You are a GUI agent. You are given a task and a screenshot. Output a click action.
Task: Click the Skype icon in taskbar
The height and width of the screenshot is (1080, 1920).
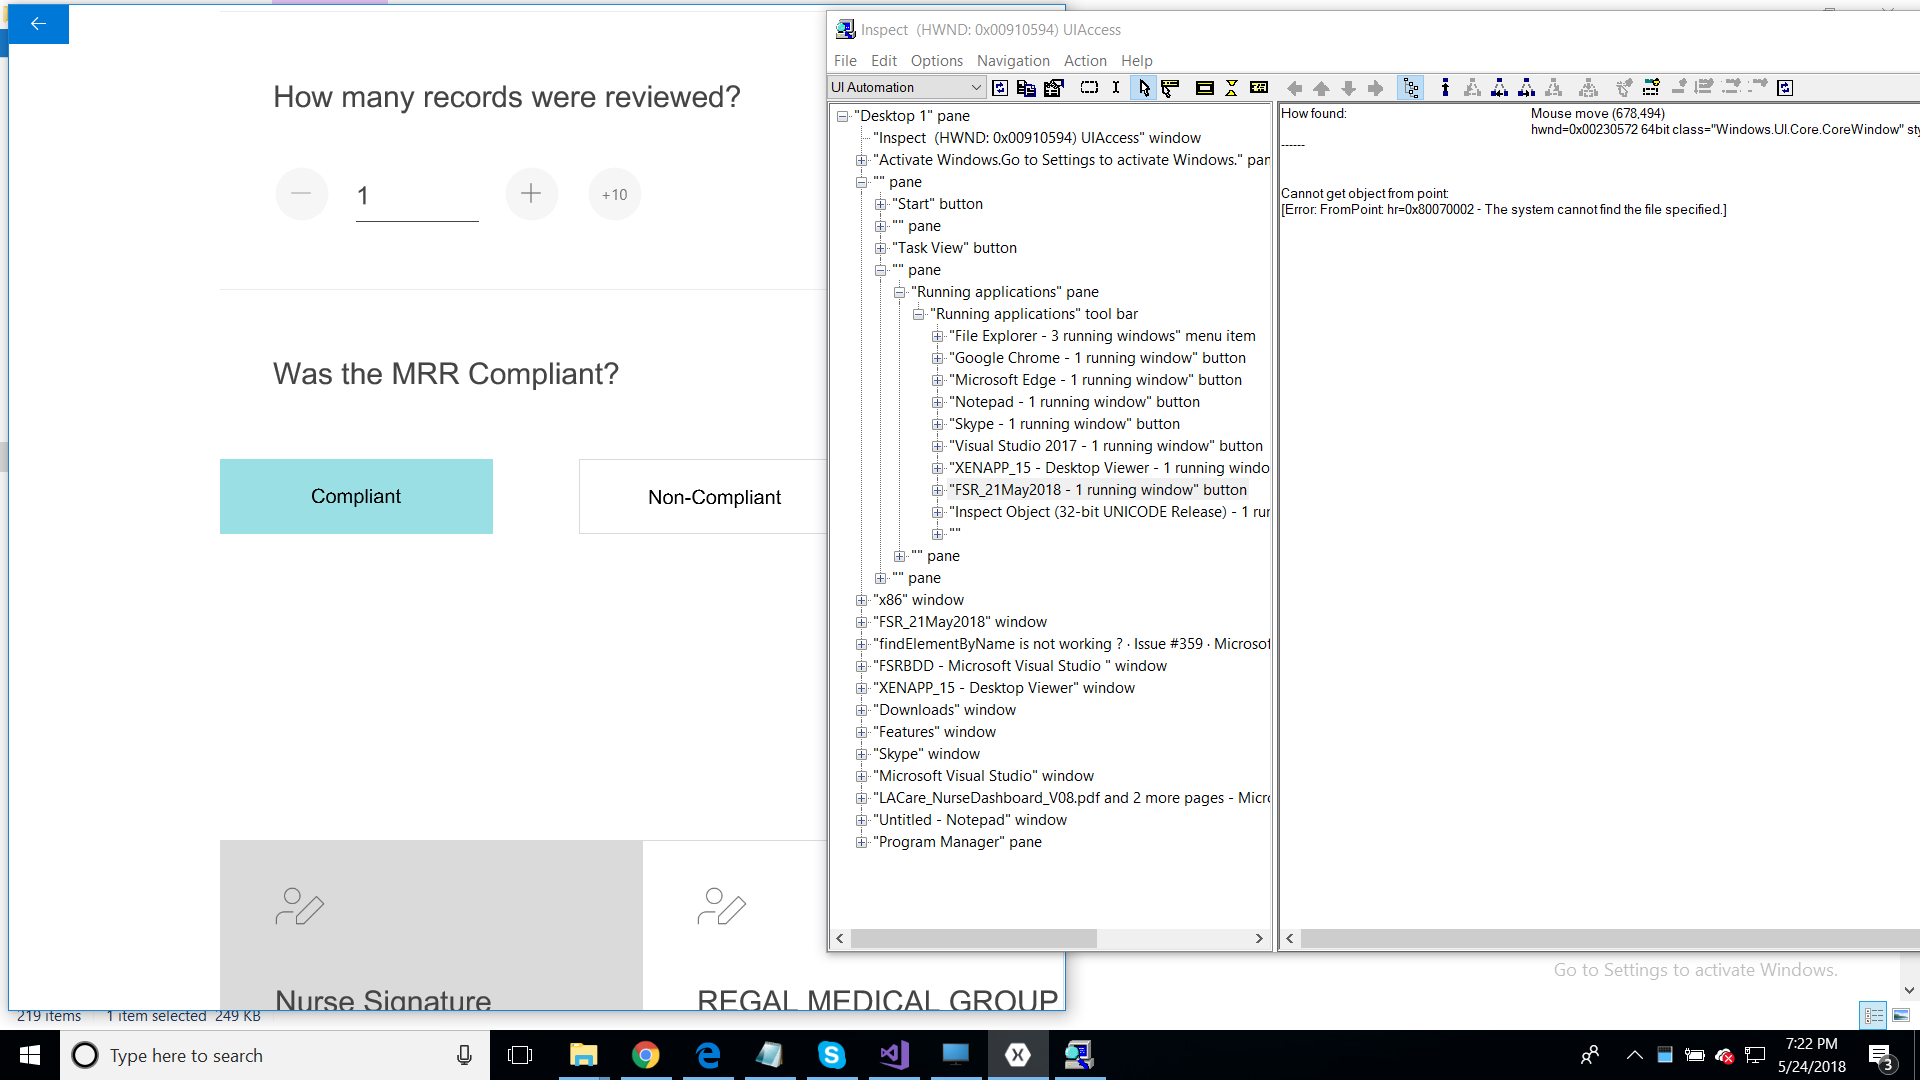point(831,1055)
